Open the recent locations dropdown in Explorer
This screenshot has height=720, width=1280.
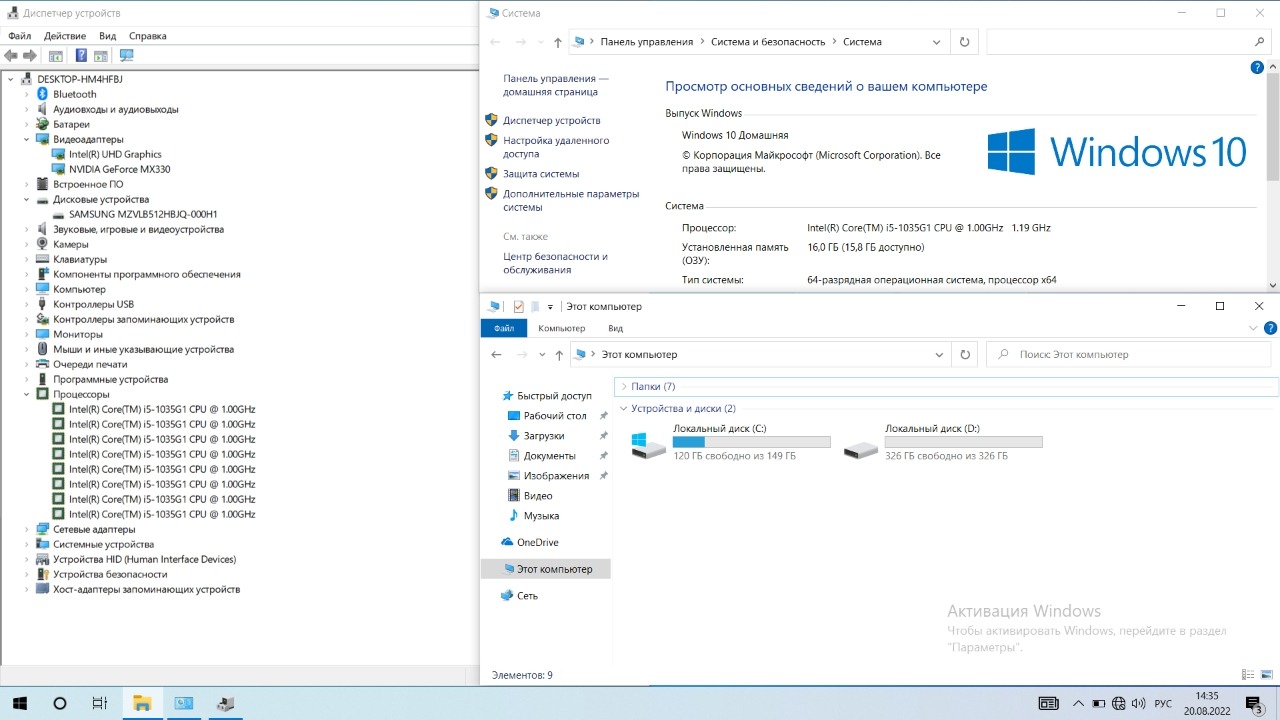tap(541, 354)
